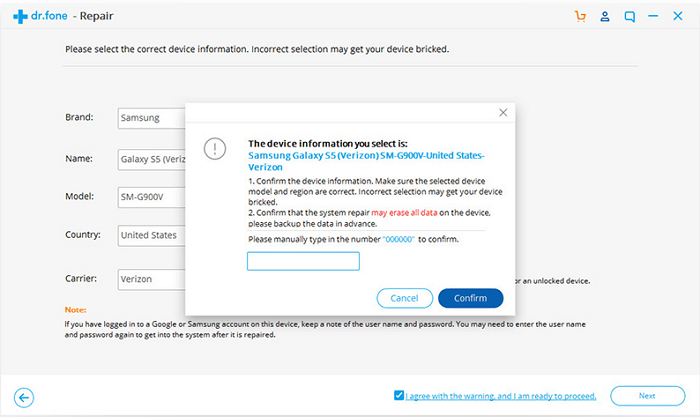The width and height of the screenshot is (700, 417).
Task: Minimize the dr.fone window
Action: [x=655, y=16]
